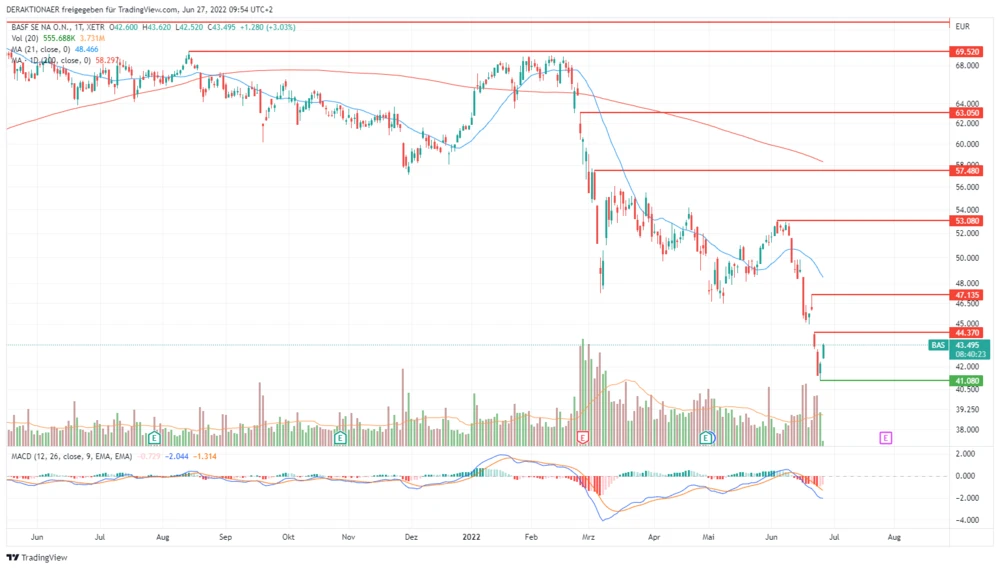The width and height of the screenshot is (1000, 569).
Task: Click the red 57.480 price level label
Action: (x=966, y=171)
